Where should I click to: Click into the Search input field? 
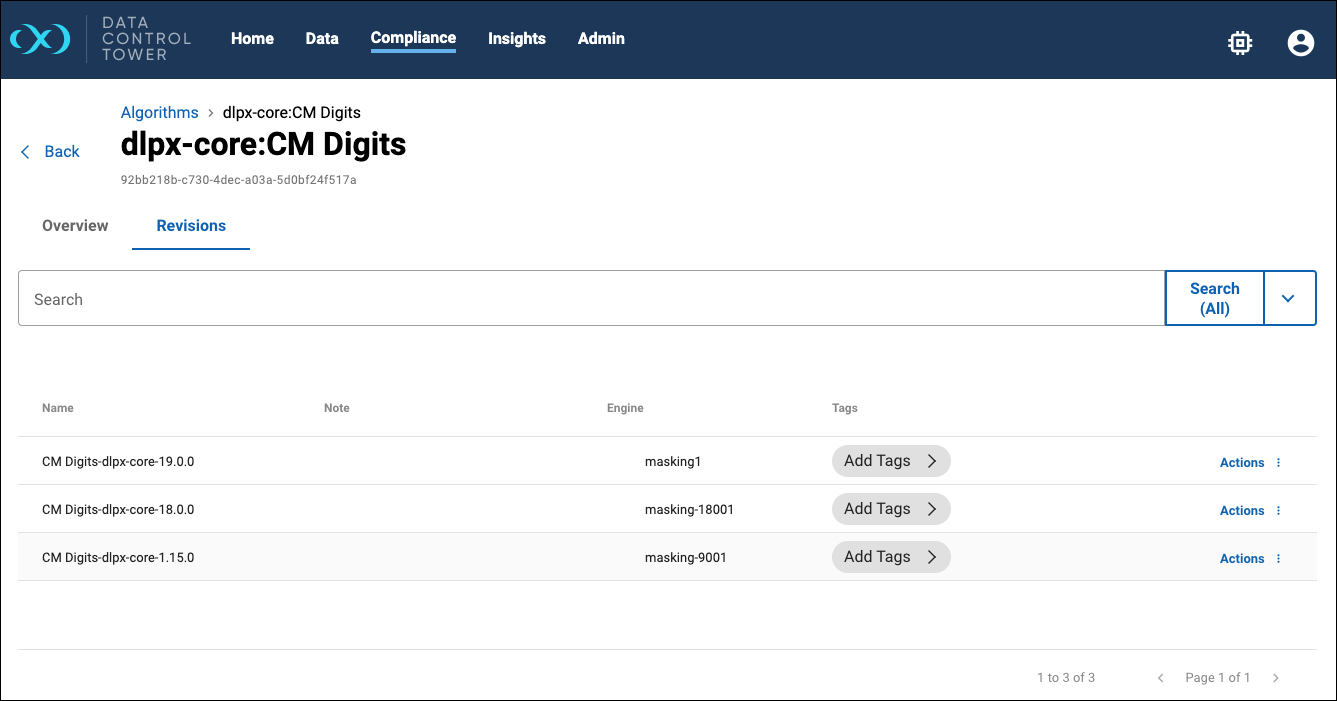[590, 299]
